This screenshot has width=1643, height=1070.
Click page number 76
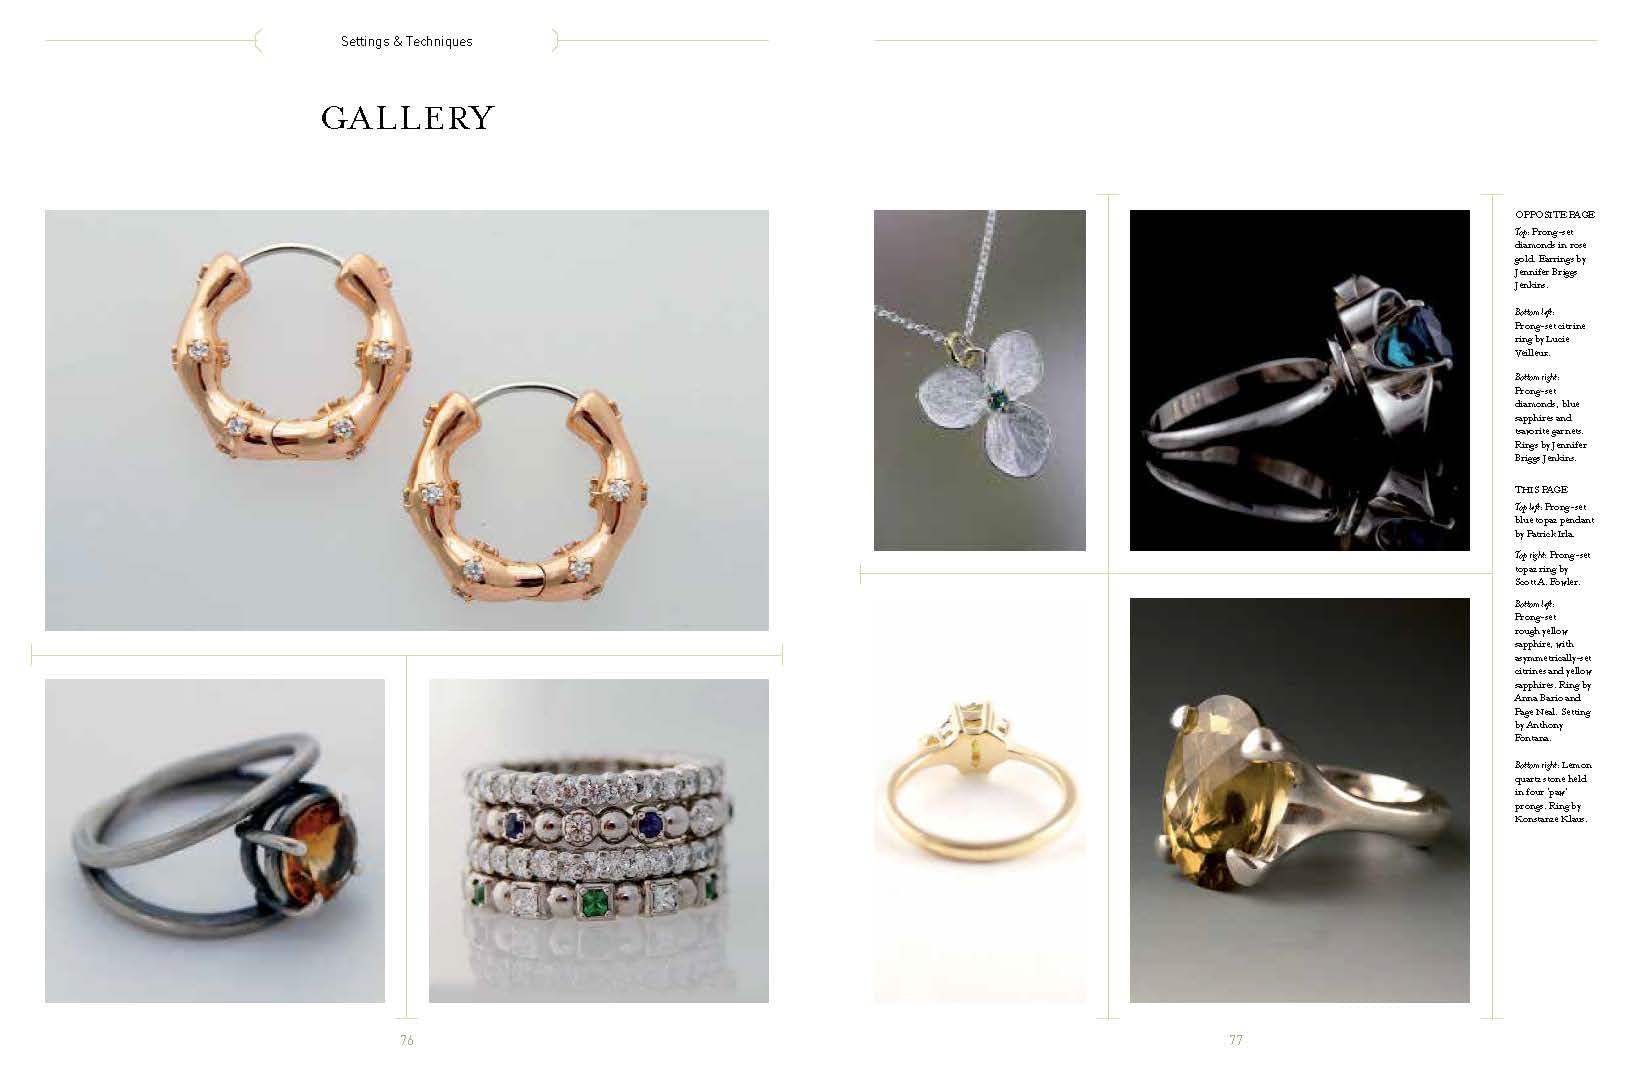pos(407,1040)
